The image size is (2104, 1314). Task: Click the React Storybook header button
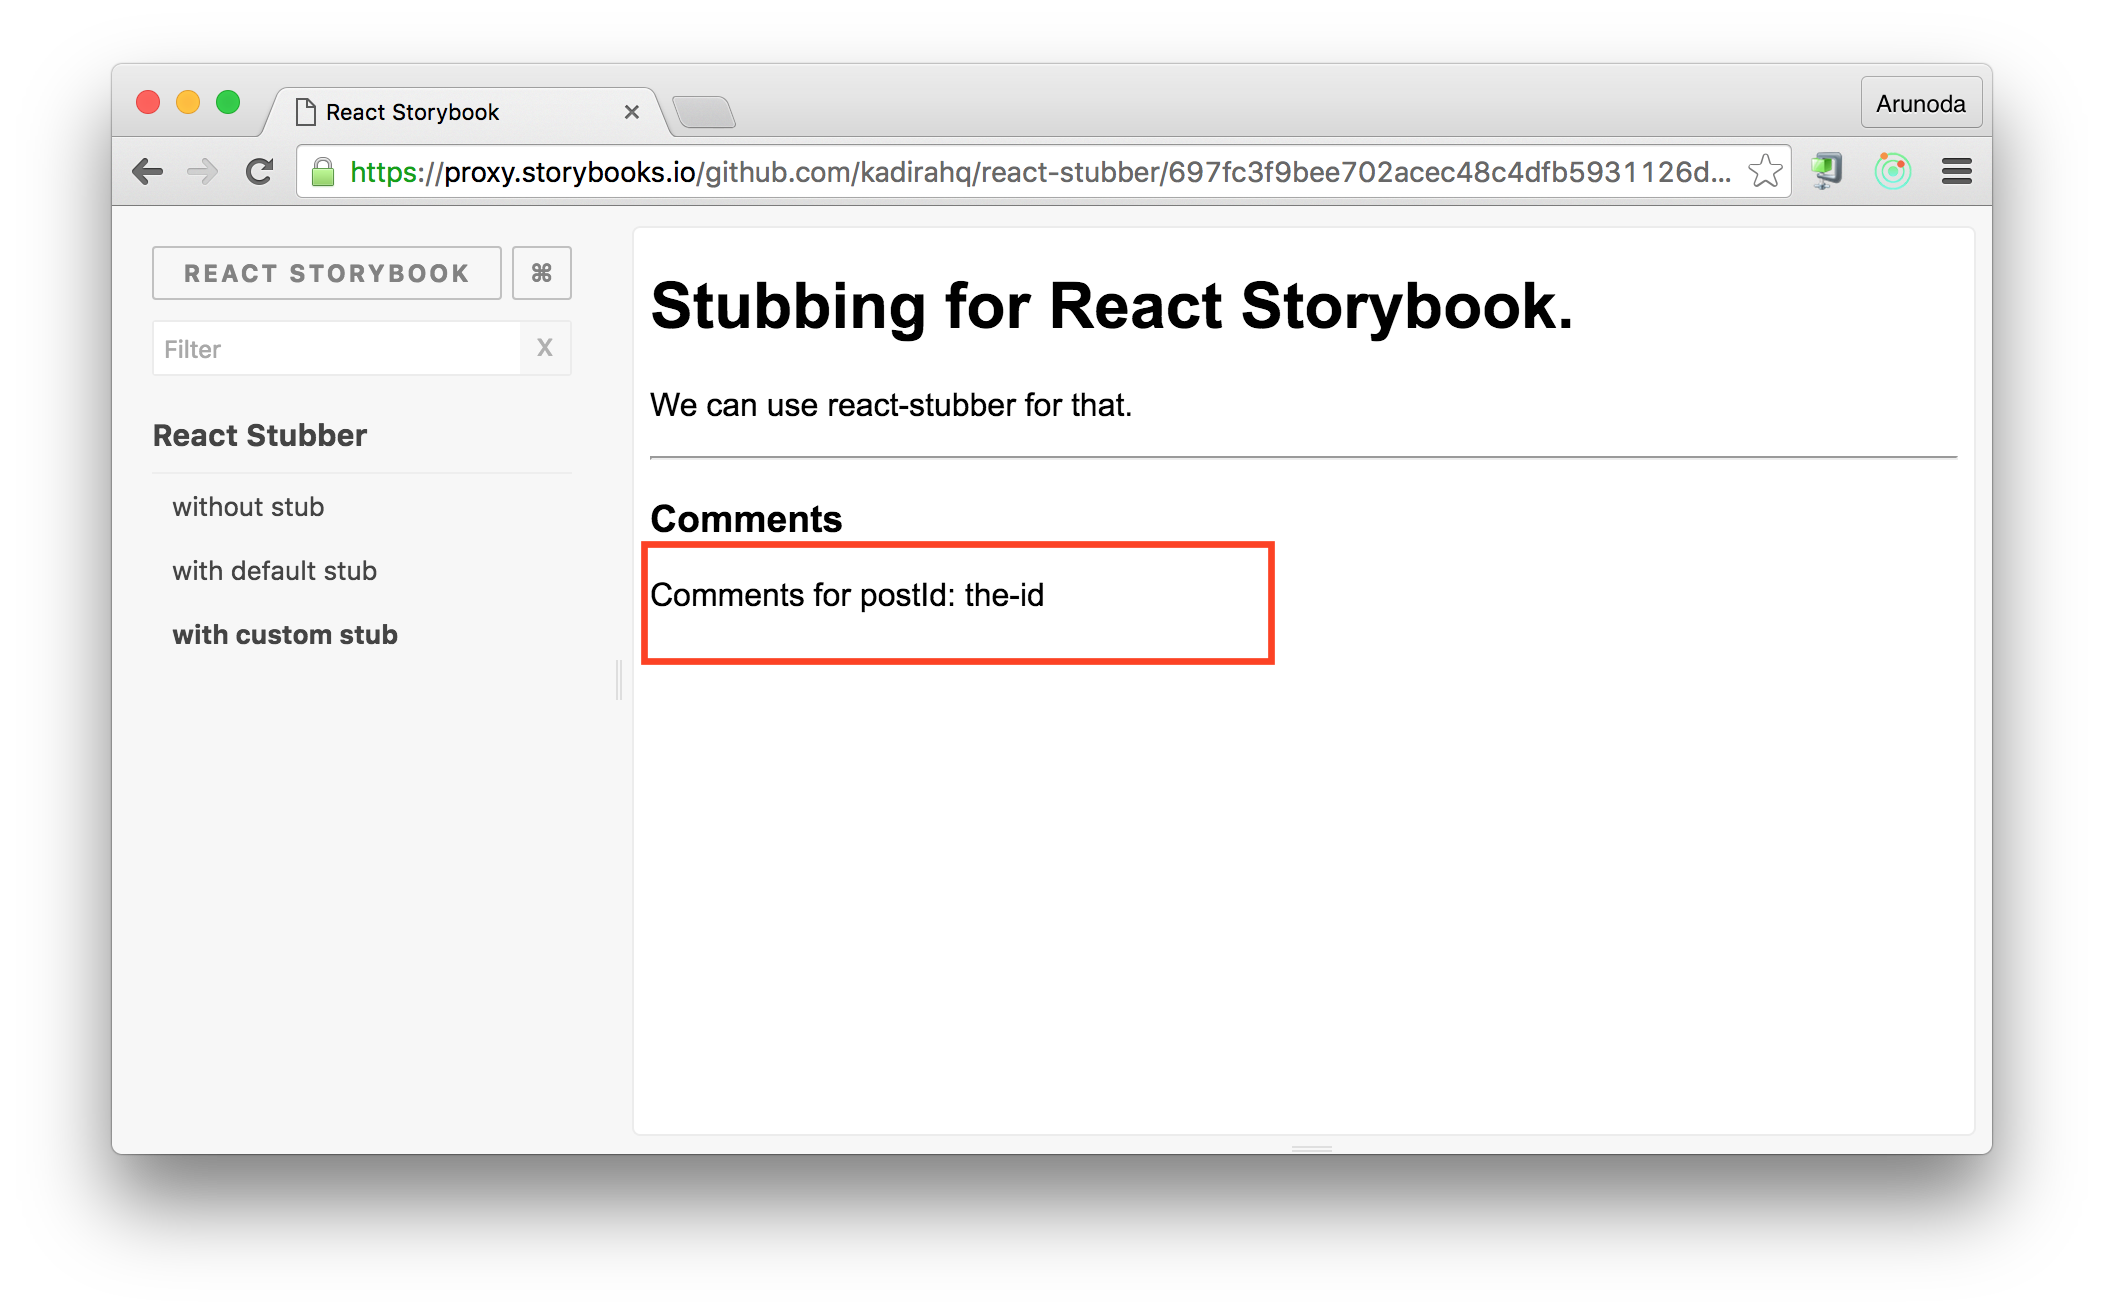pyautogui.click(x=326, y=273)
